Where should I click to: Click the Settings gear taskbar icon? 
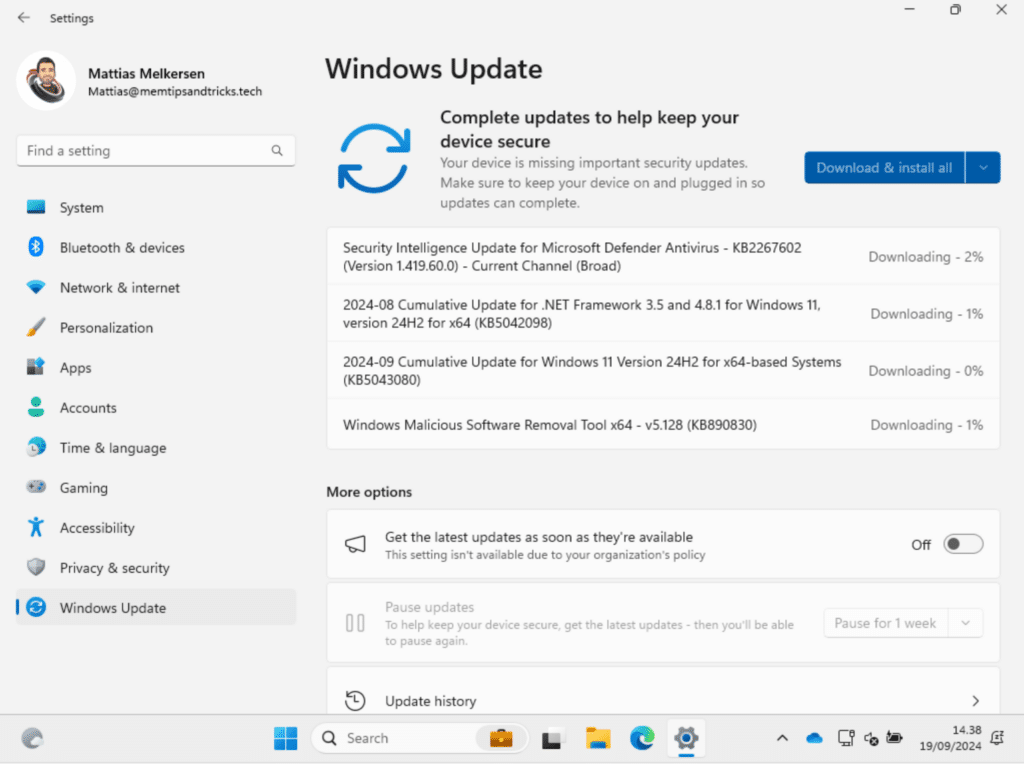(x=686, y=739)
